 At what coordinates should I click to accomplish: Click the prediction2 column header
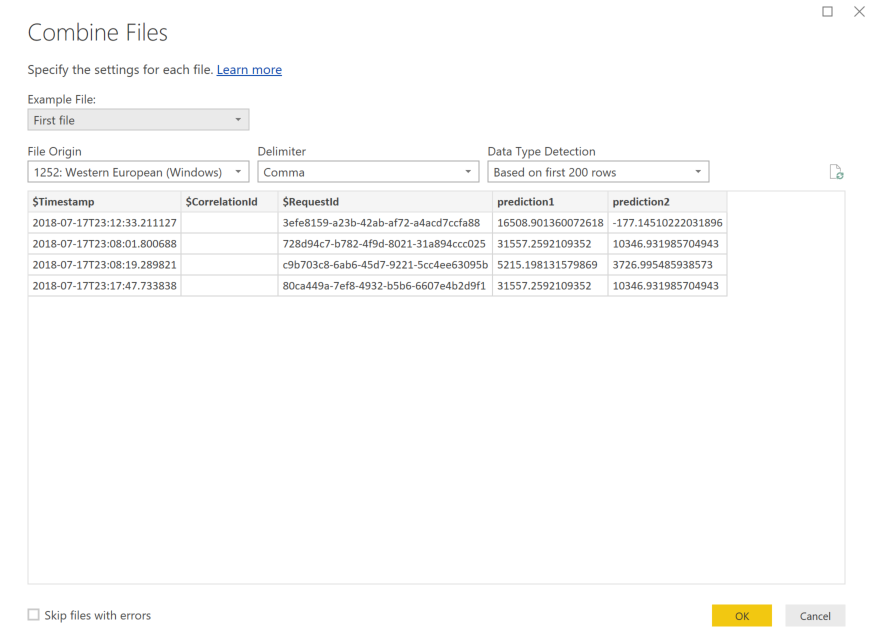click(667, 202)
